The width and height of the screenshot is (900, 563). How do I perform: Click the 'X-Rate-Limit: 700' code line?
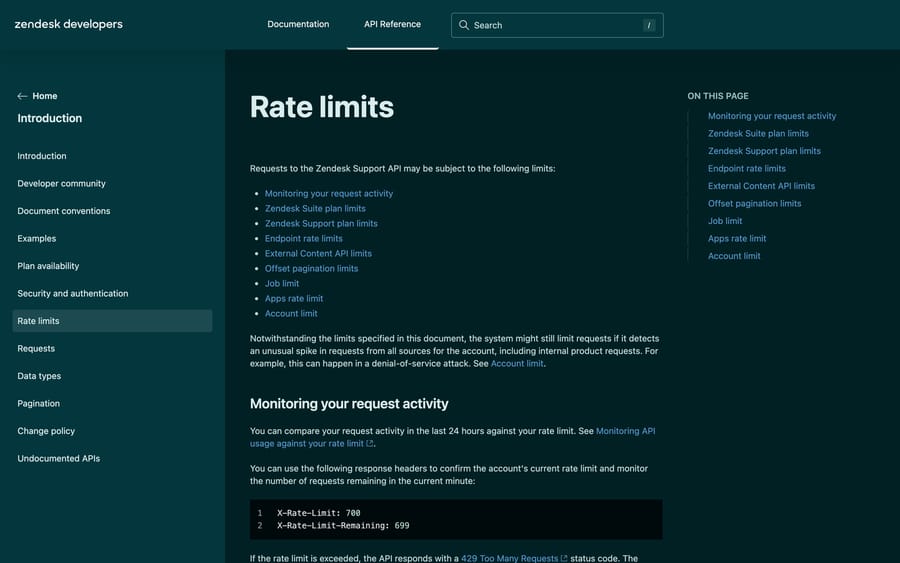pos(319,513)
